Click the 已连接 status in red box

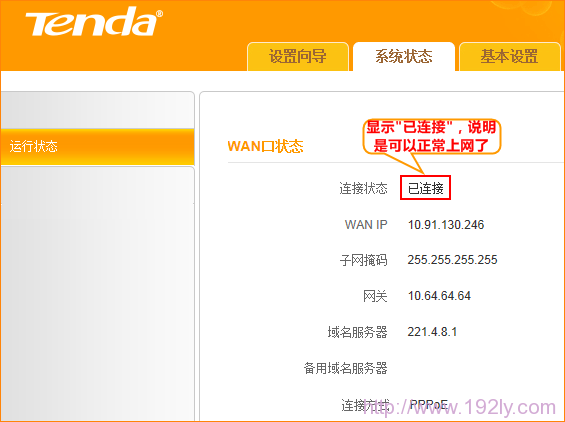(426, 188)
